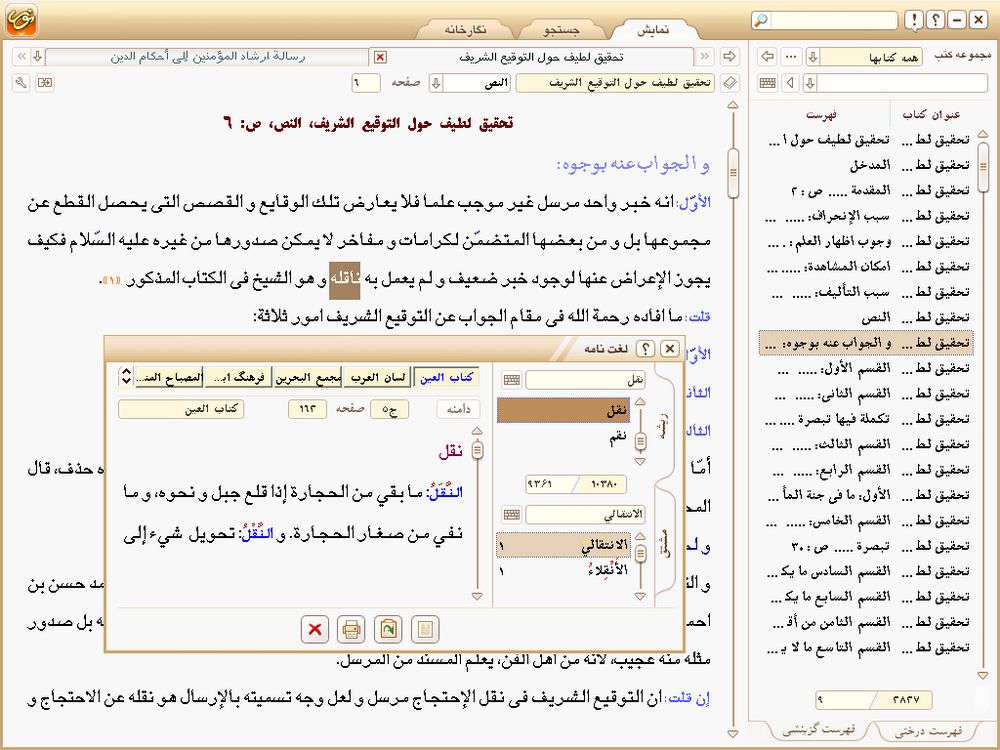The image size is (1000, 750).
Task: Switch to the جستجو tab
Action: (x=561, y=30)
